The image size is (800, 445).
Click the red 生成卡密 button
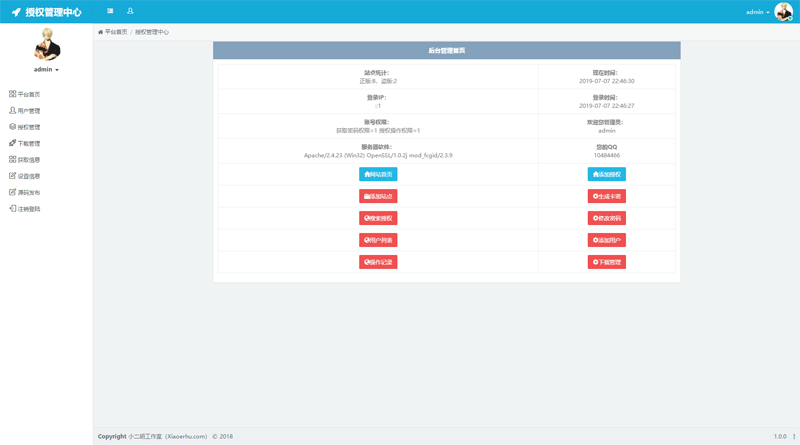tap(606, 196)
